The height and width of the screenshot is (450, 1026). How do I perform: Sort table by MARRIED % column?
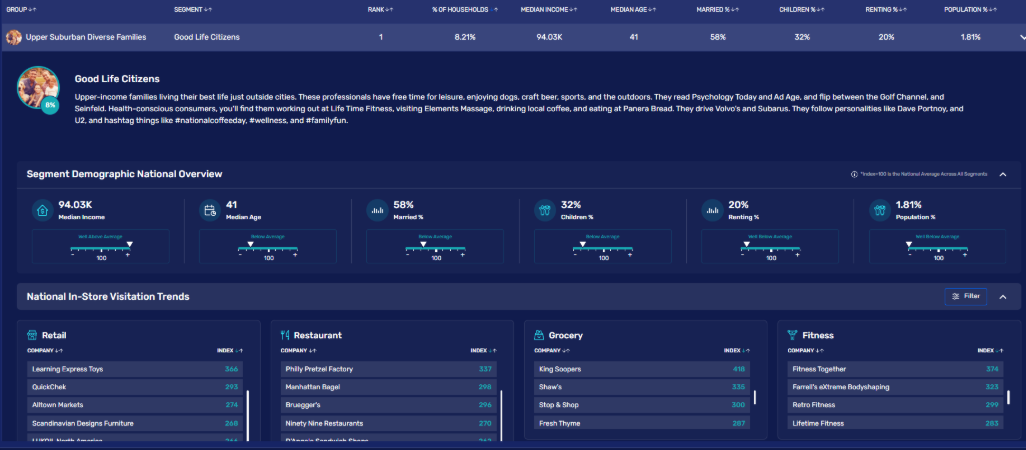(718, 10)
